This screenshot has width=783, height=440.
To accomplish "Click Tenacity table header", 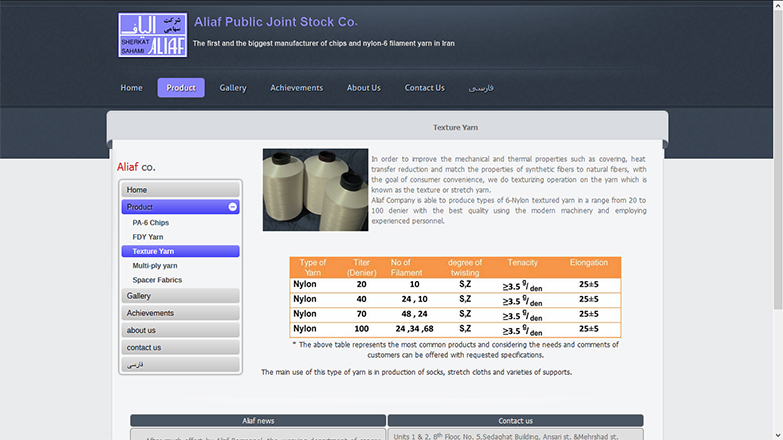I will (523, 263).
